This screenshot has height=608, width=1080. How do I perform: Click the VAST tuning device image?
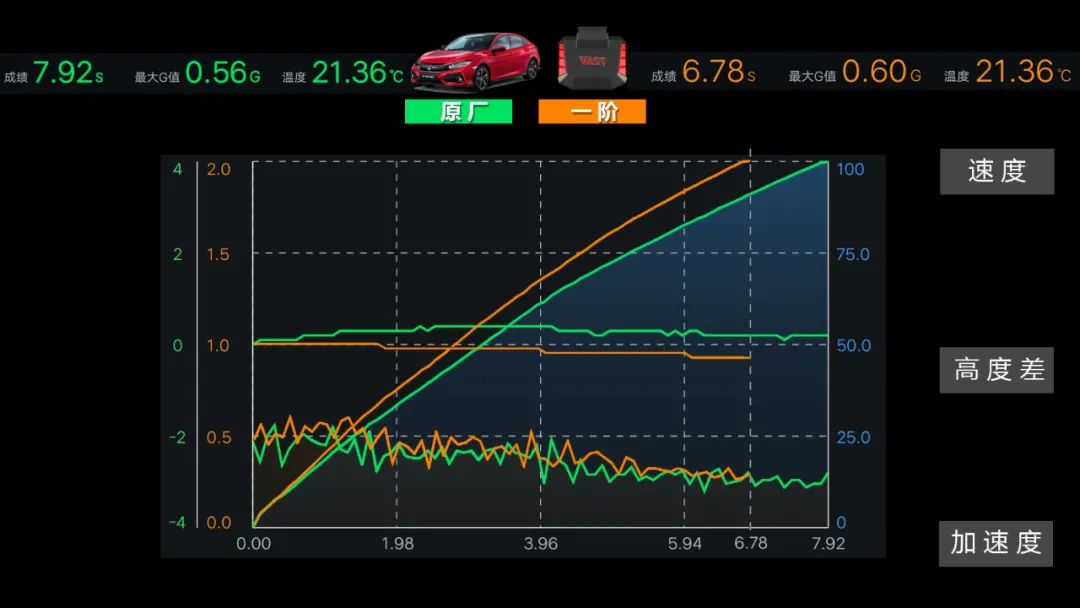[592, 60]
